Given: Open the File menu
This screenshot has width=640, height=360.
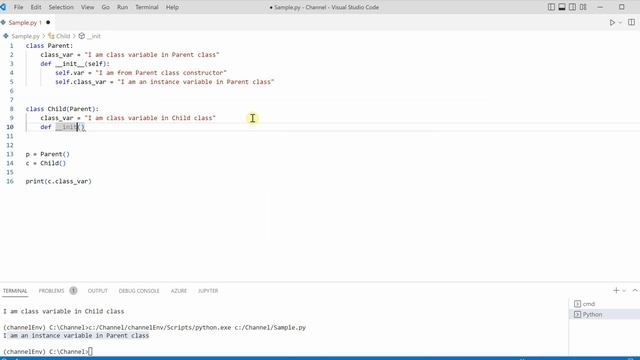Looking at the screenshot, I should pyautogui.click(x=18, y=7).
